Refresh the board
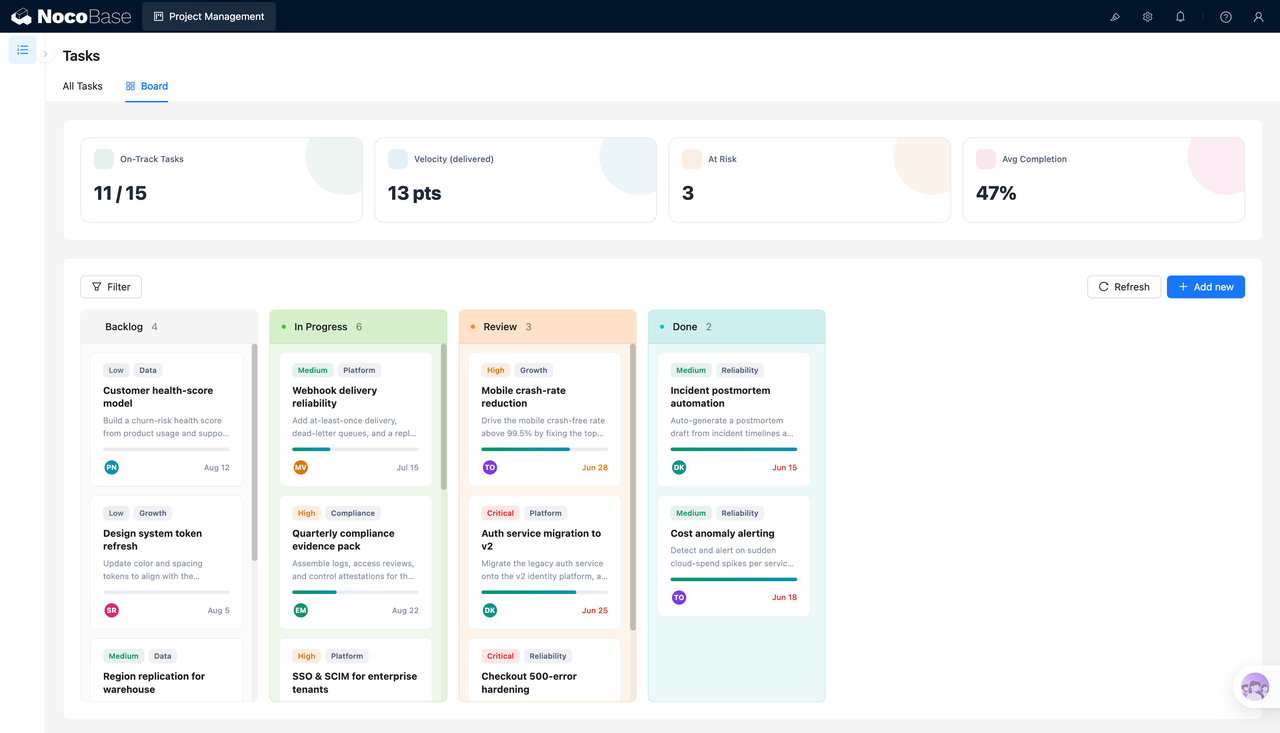Image resolution: width=1280 pixels, height=733 pixels. click(x=1124, y=287)
